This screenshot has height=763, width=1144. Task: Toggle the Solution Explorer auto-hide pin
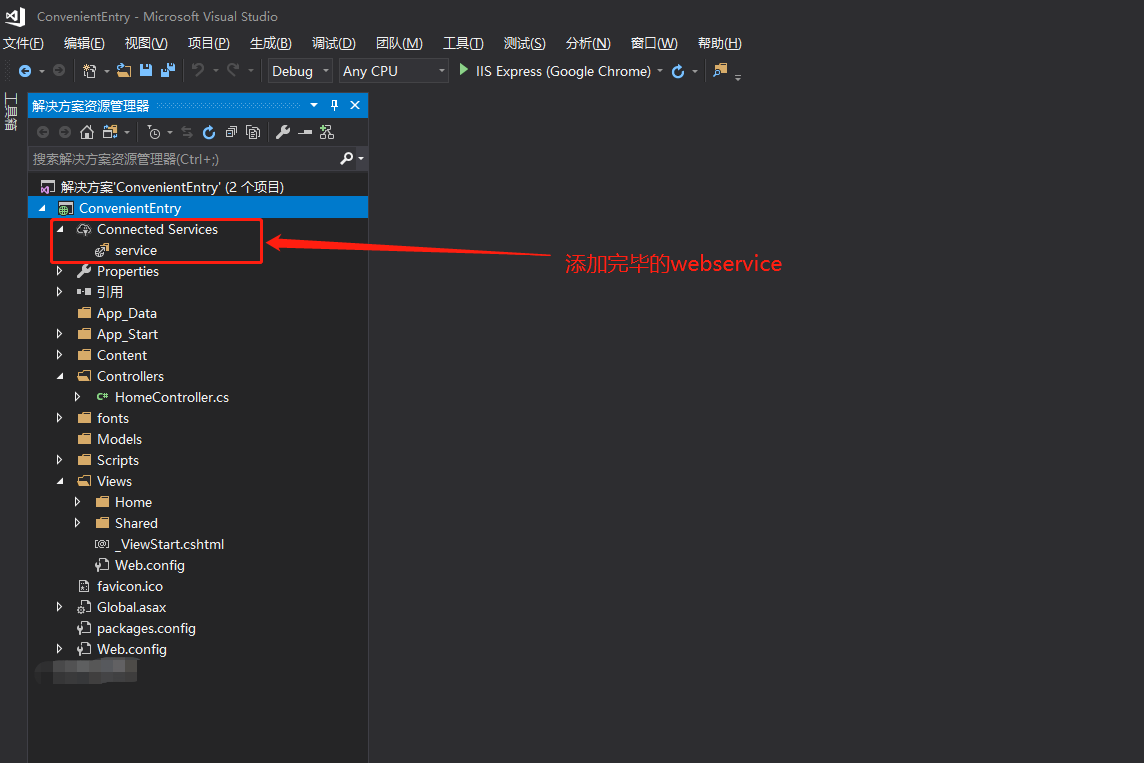pos(334,105)
